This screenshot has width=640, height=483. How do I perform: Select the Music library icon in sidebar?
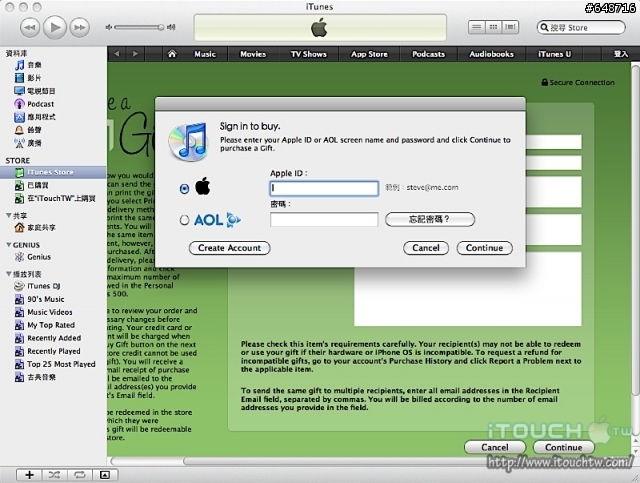pyautogui.click(x=19, y=65)
